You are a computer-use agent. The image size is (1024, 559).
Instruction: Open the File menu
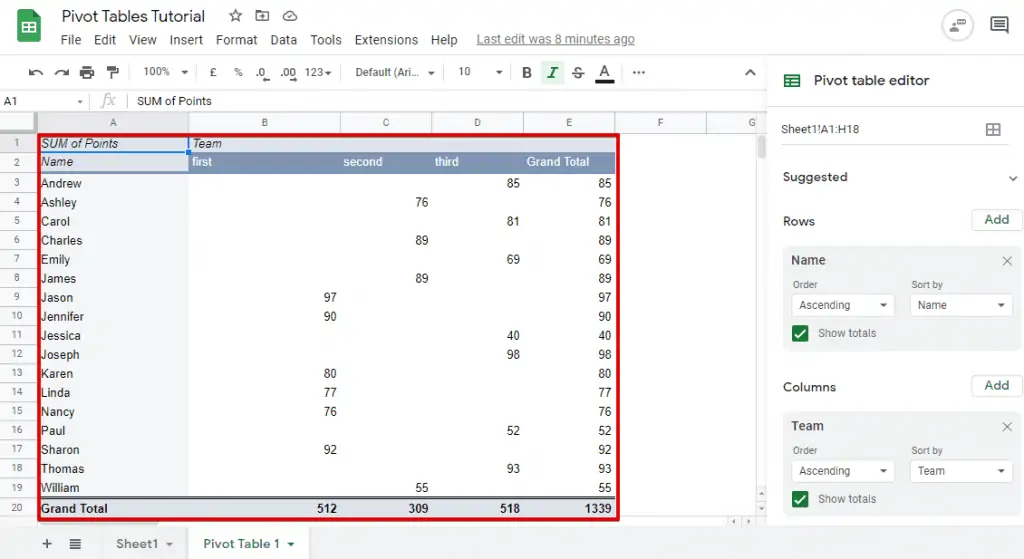coord(71,40)
